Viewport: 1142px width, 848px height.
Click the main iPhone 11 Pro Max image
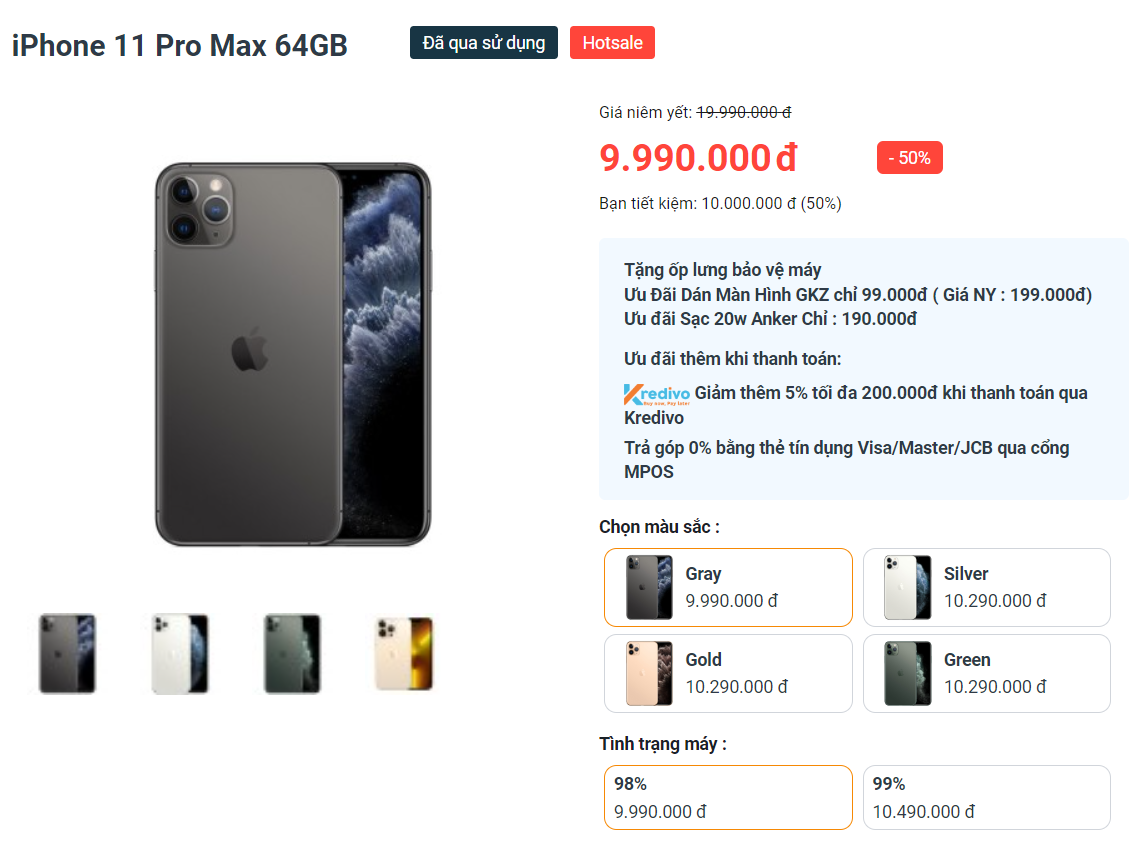pyautogui.click(x=292, y=354)
